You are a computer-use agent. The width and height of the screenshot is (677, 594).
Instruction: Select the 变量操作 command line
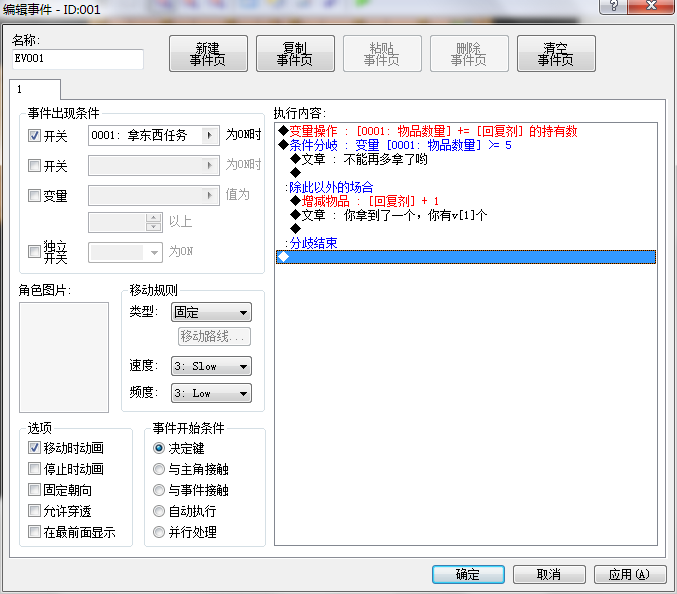pyautogui.click(x=466, y=131)
